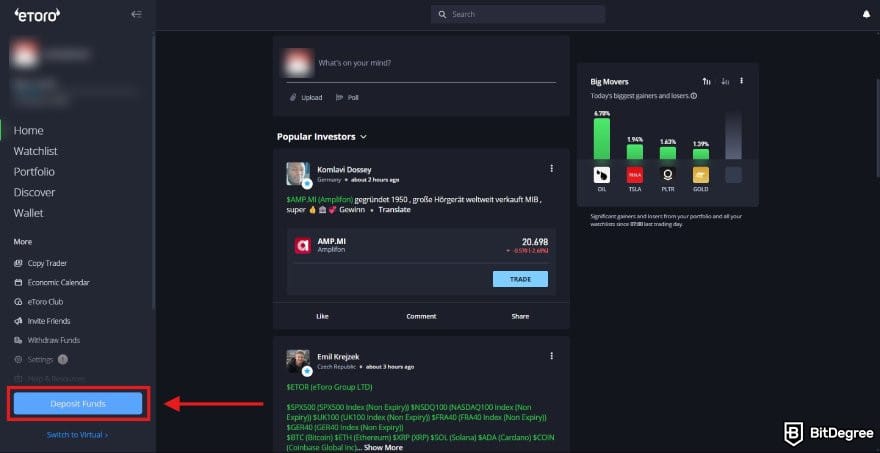
Task: Sort Big Movers by losers icon
Action: (x=725, y=81)
